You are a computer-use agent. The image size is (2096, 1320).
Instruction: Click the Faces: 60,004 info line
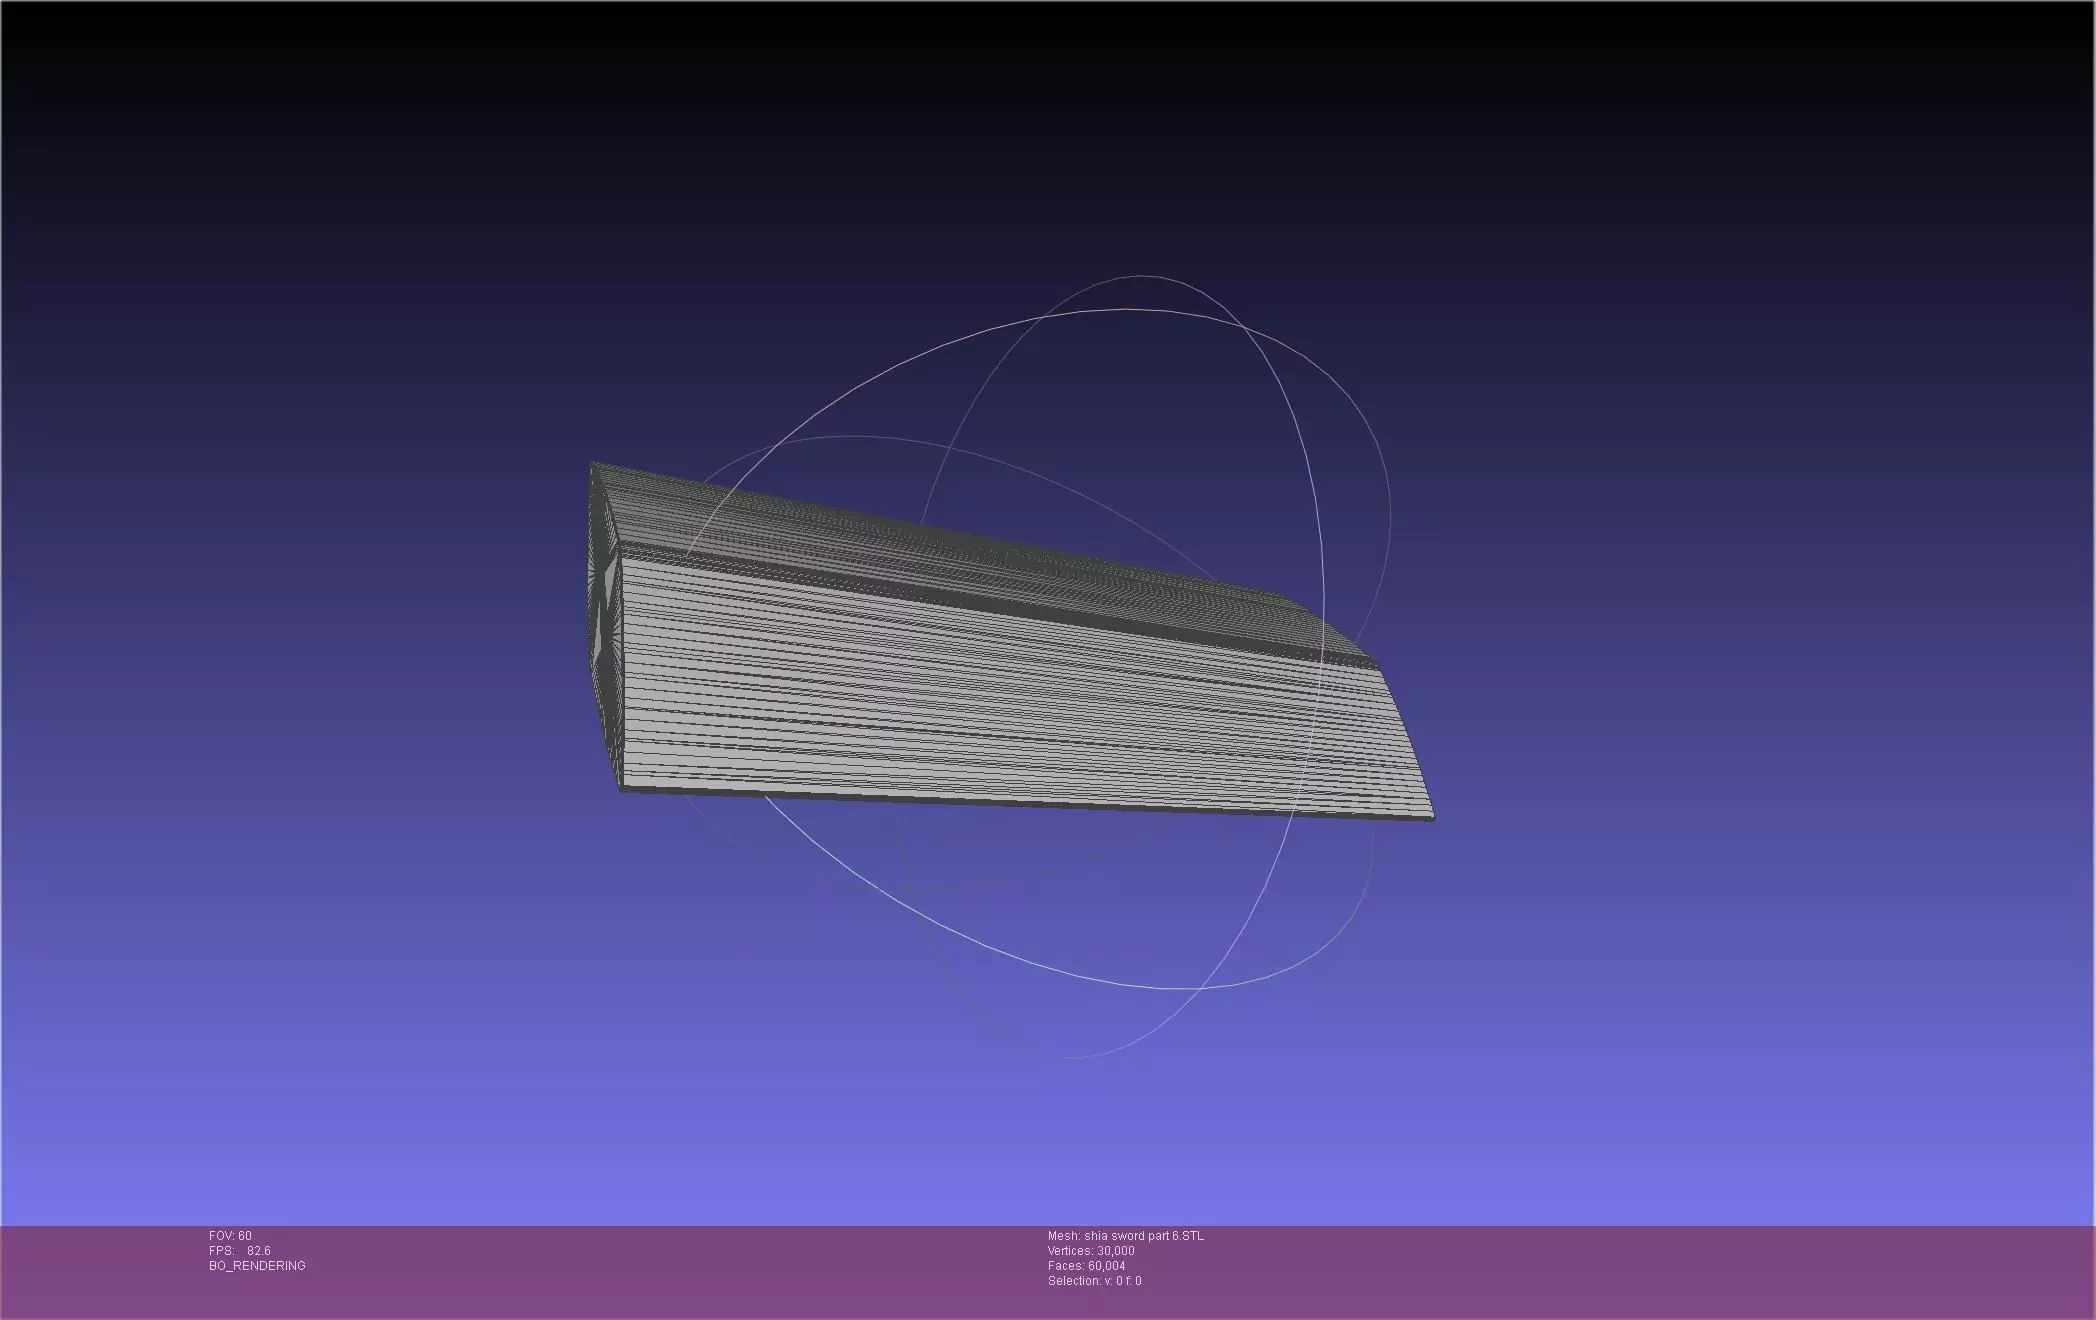point(1086,1266)
